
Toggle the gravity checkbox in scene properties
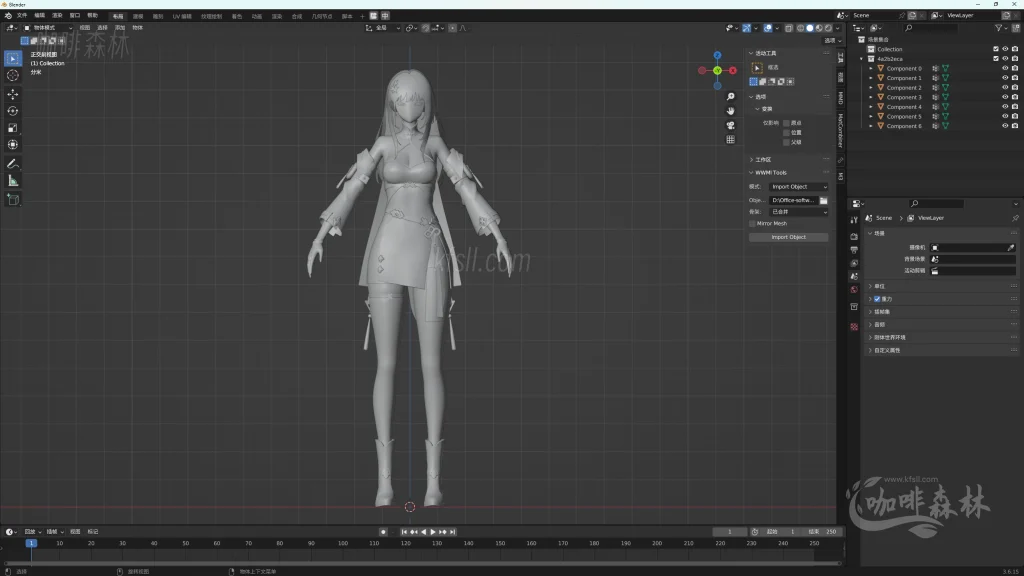(x=877, y=299)
